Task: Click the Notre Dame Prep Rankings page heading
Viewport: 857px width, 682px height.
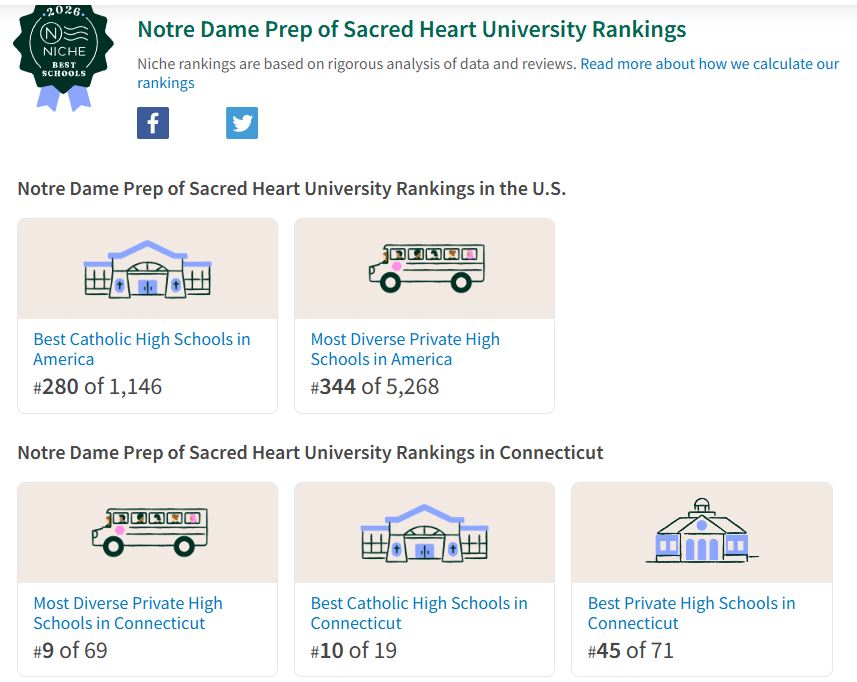Action: 412,30
